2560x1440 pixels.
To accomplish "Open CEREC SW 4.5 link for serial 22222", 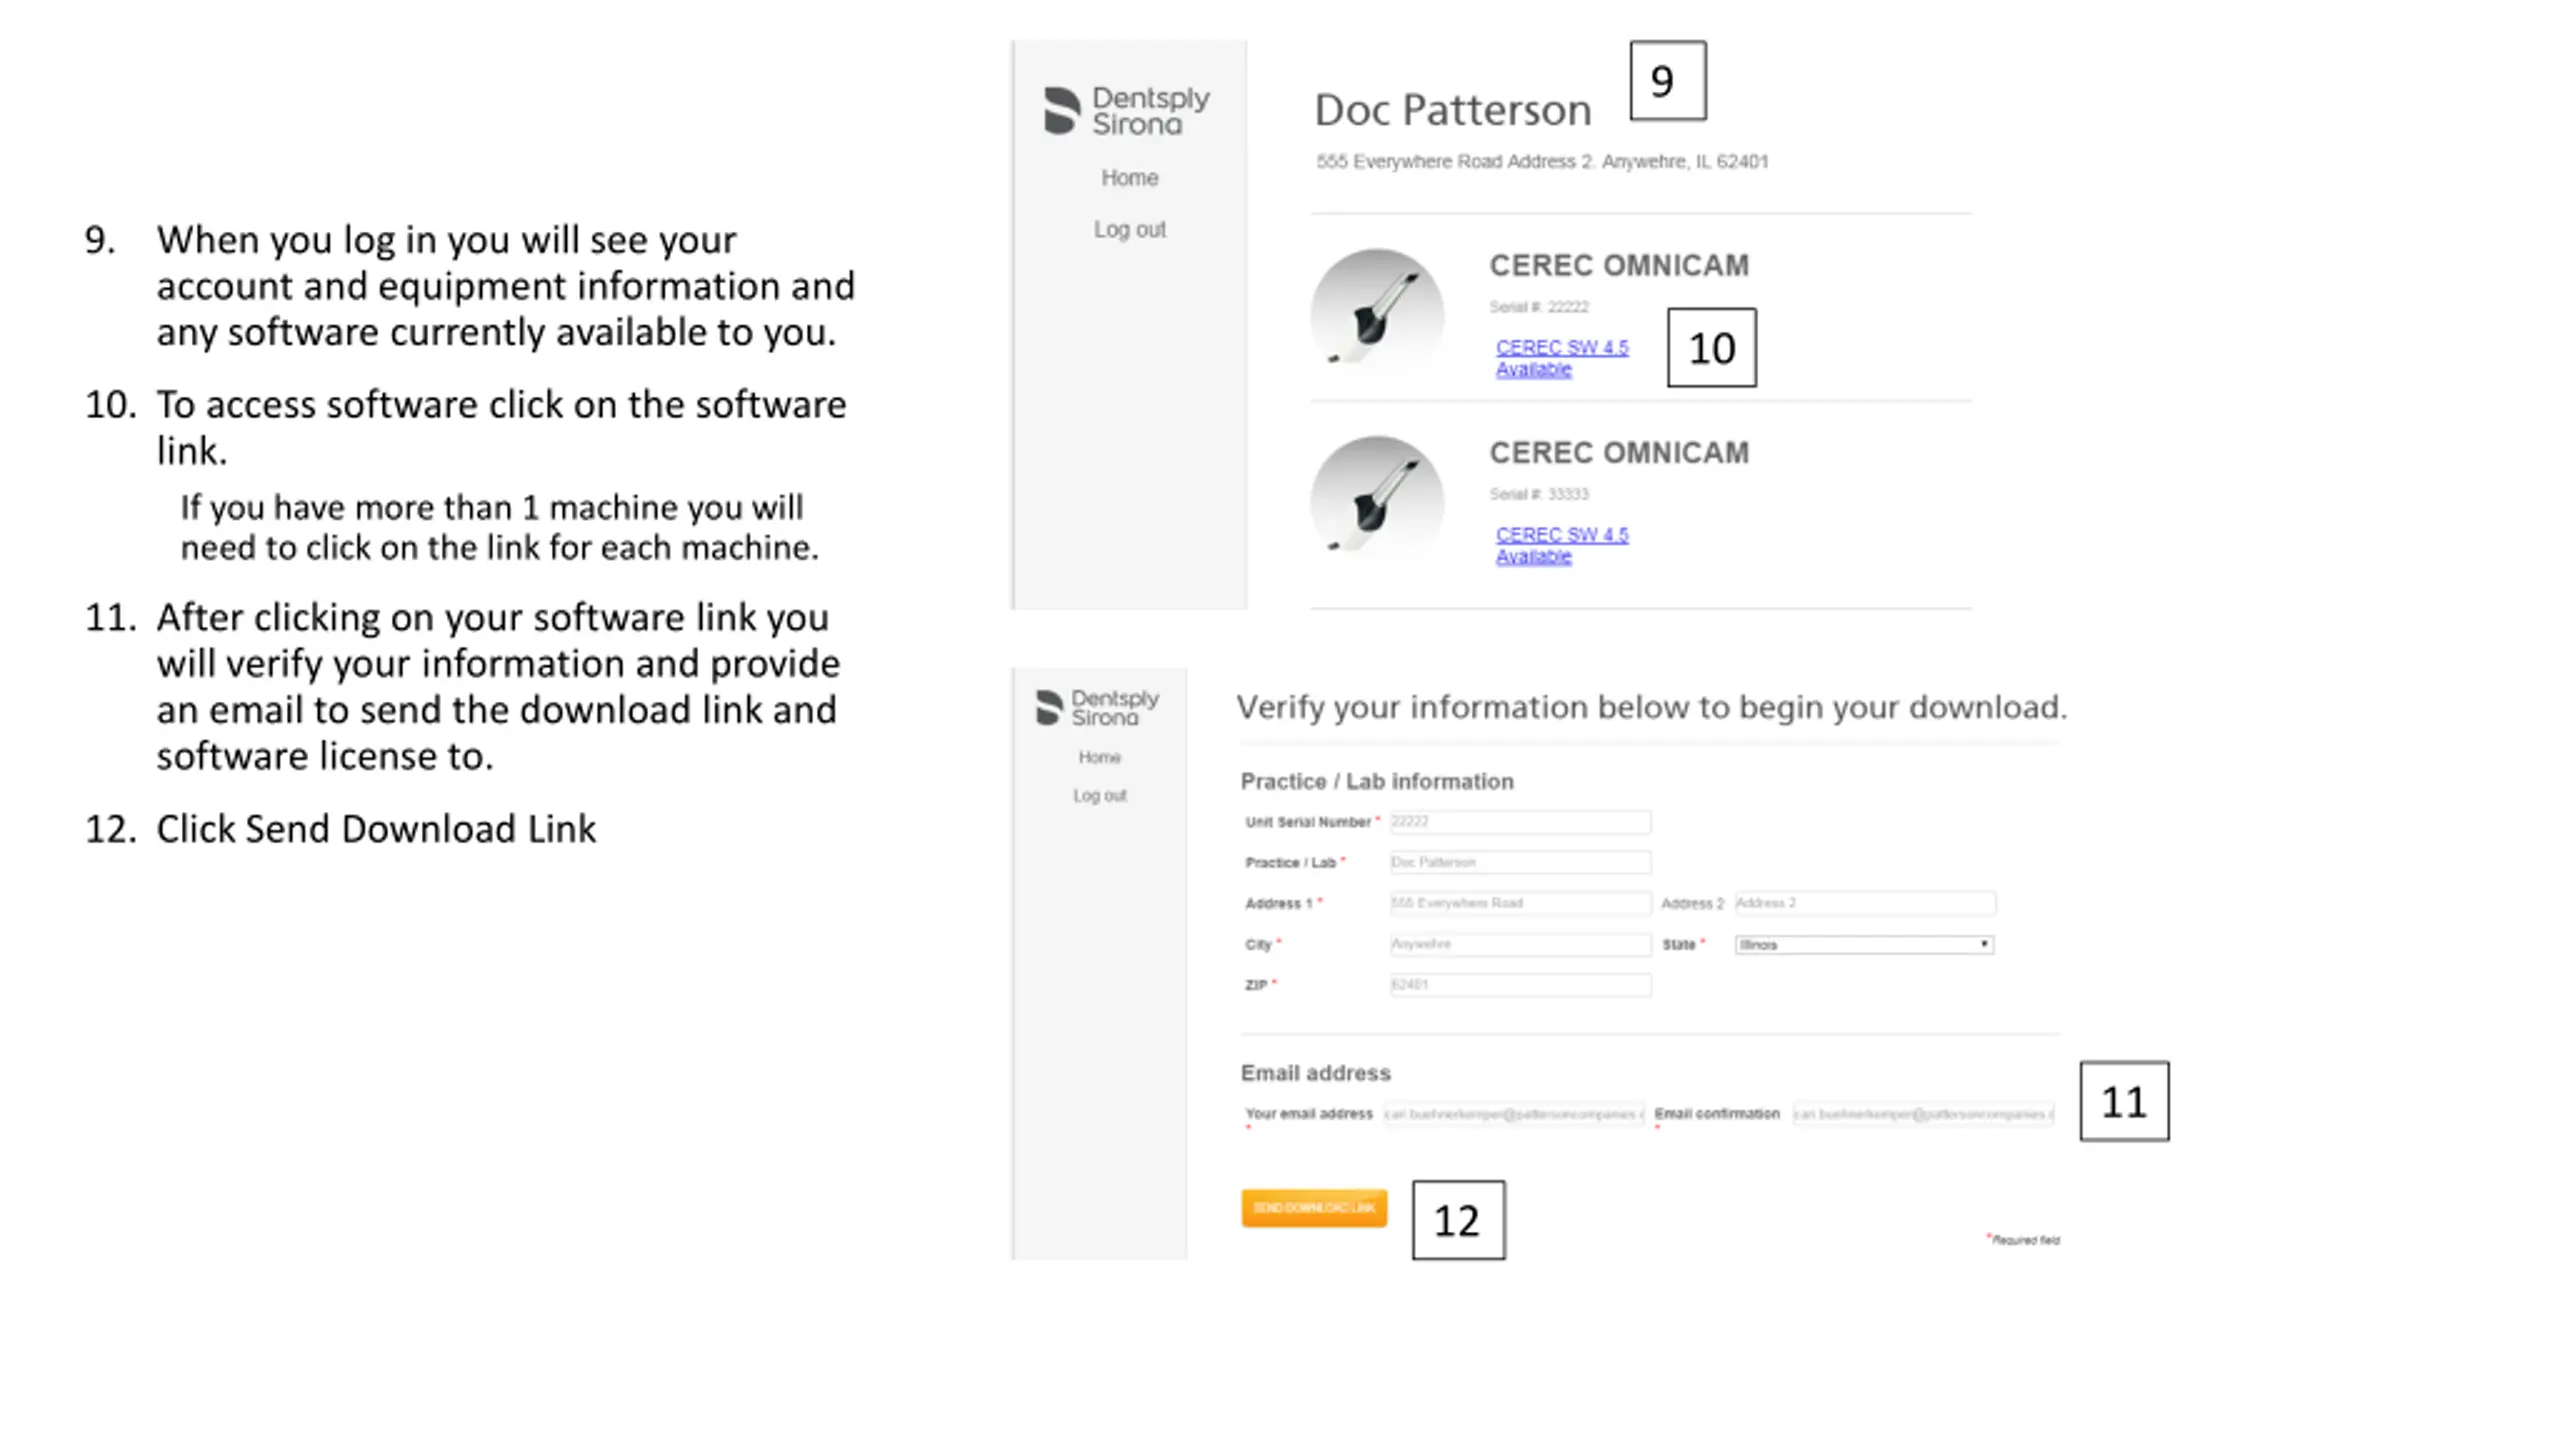I will [x=1561, y=358].
